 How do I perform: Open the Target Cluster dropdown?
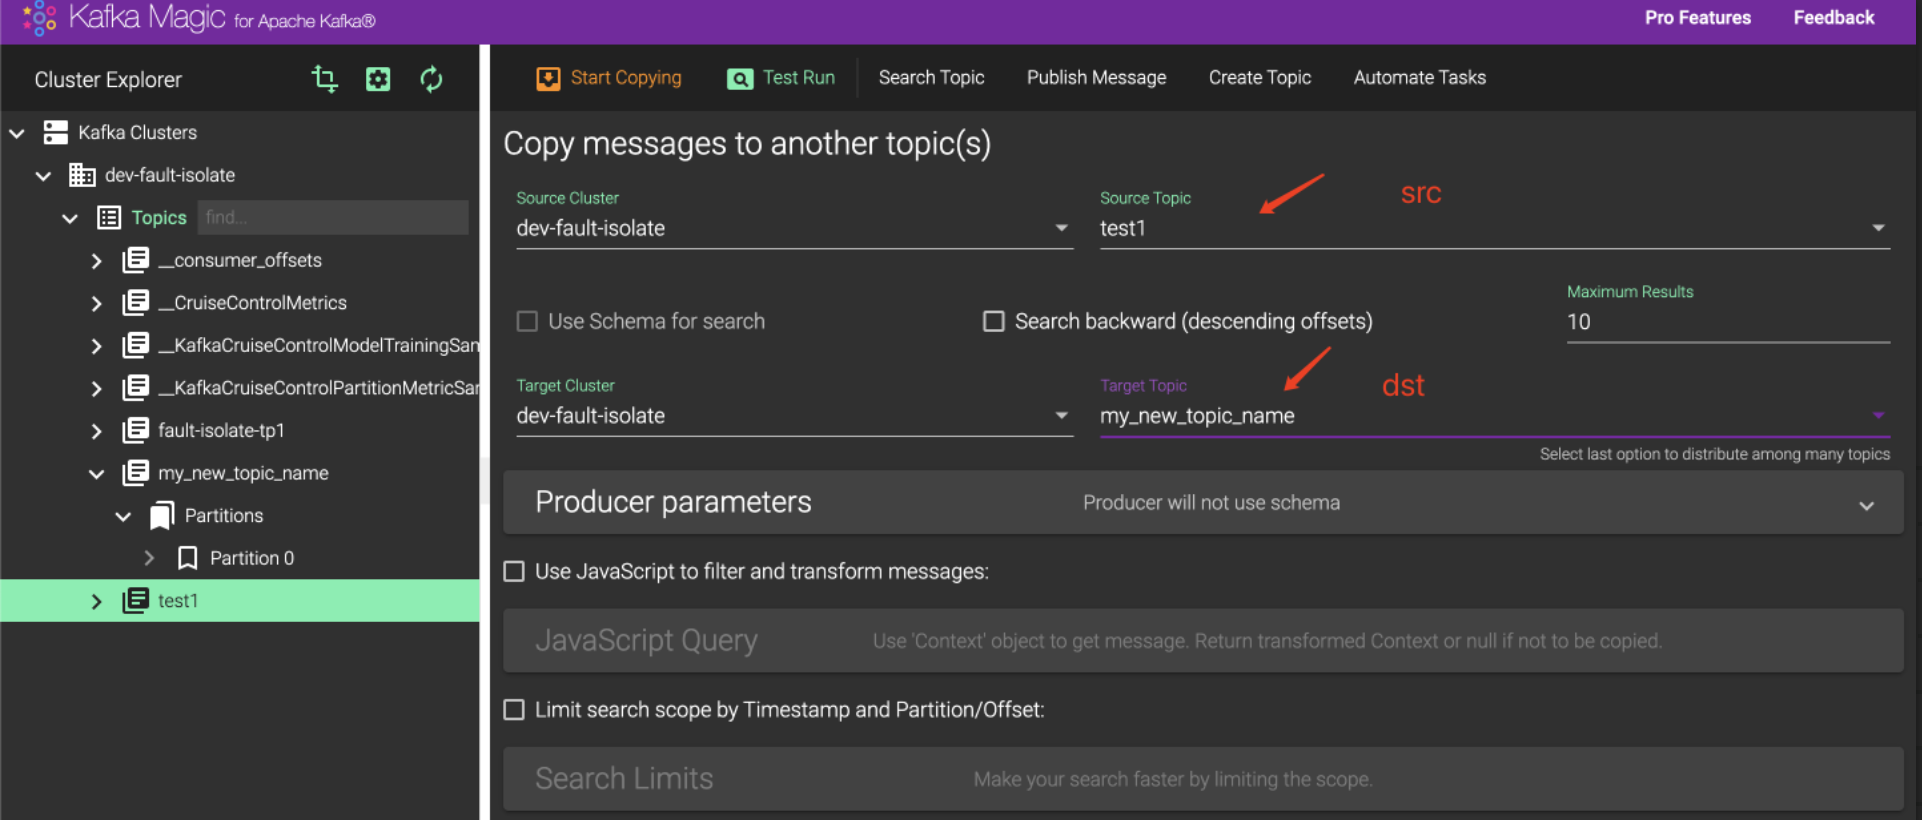coord(1061,415)
